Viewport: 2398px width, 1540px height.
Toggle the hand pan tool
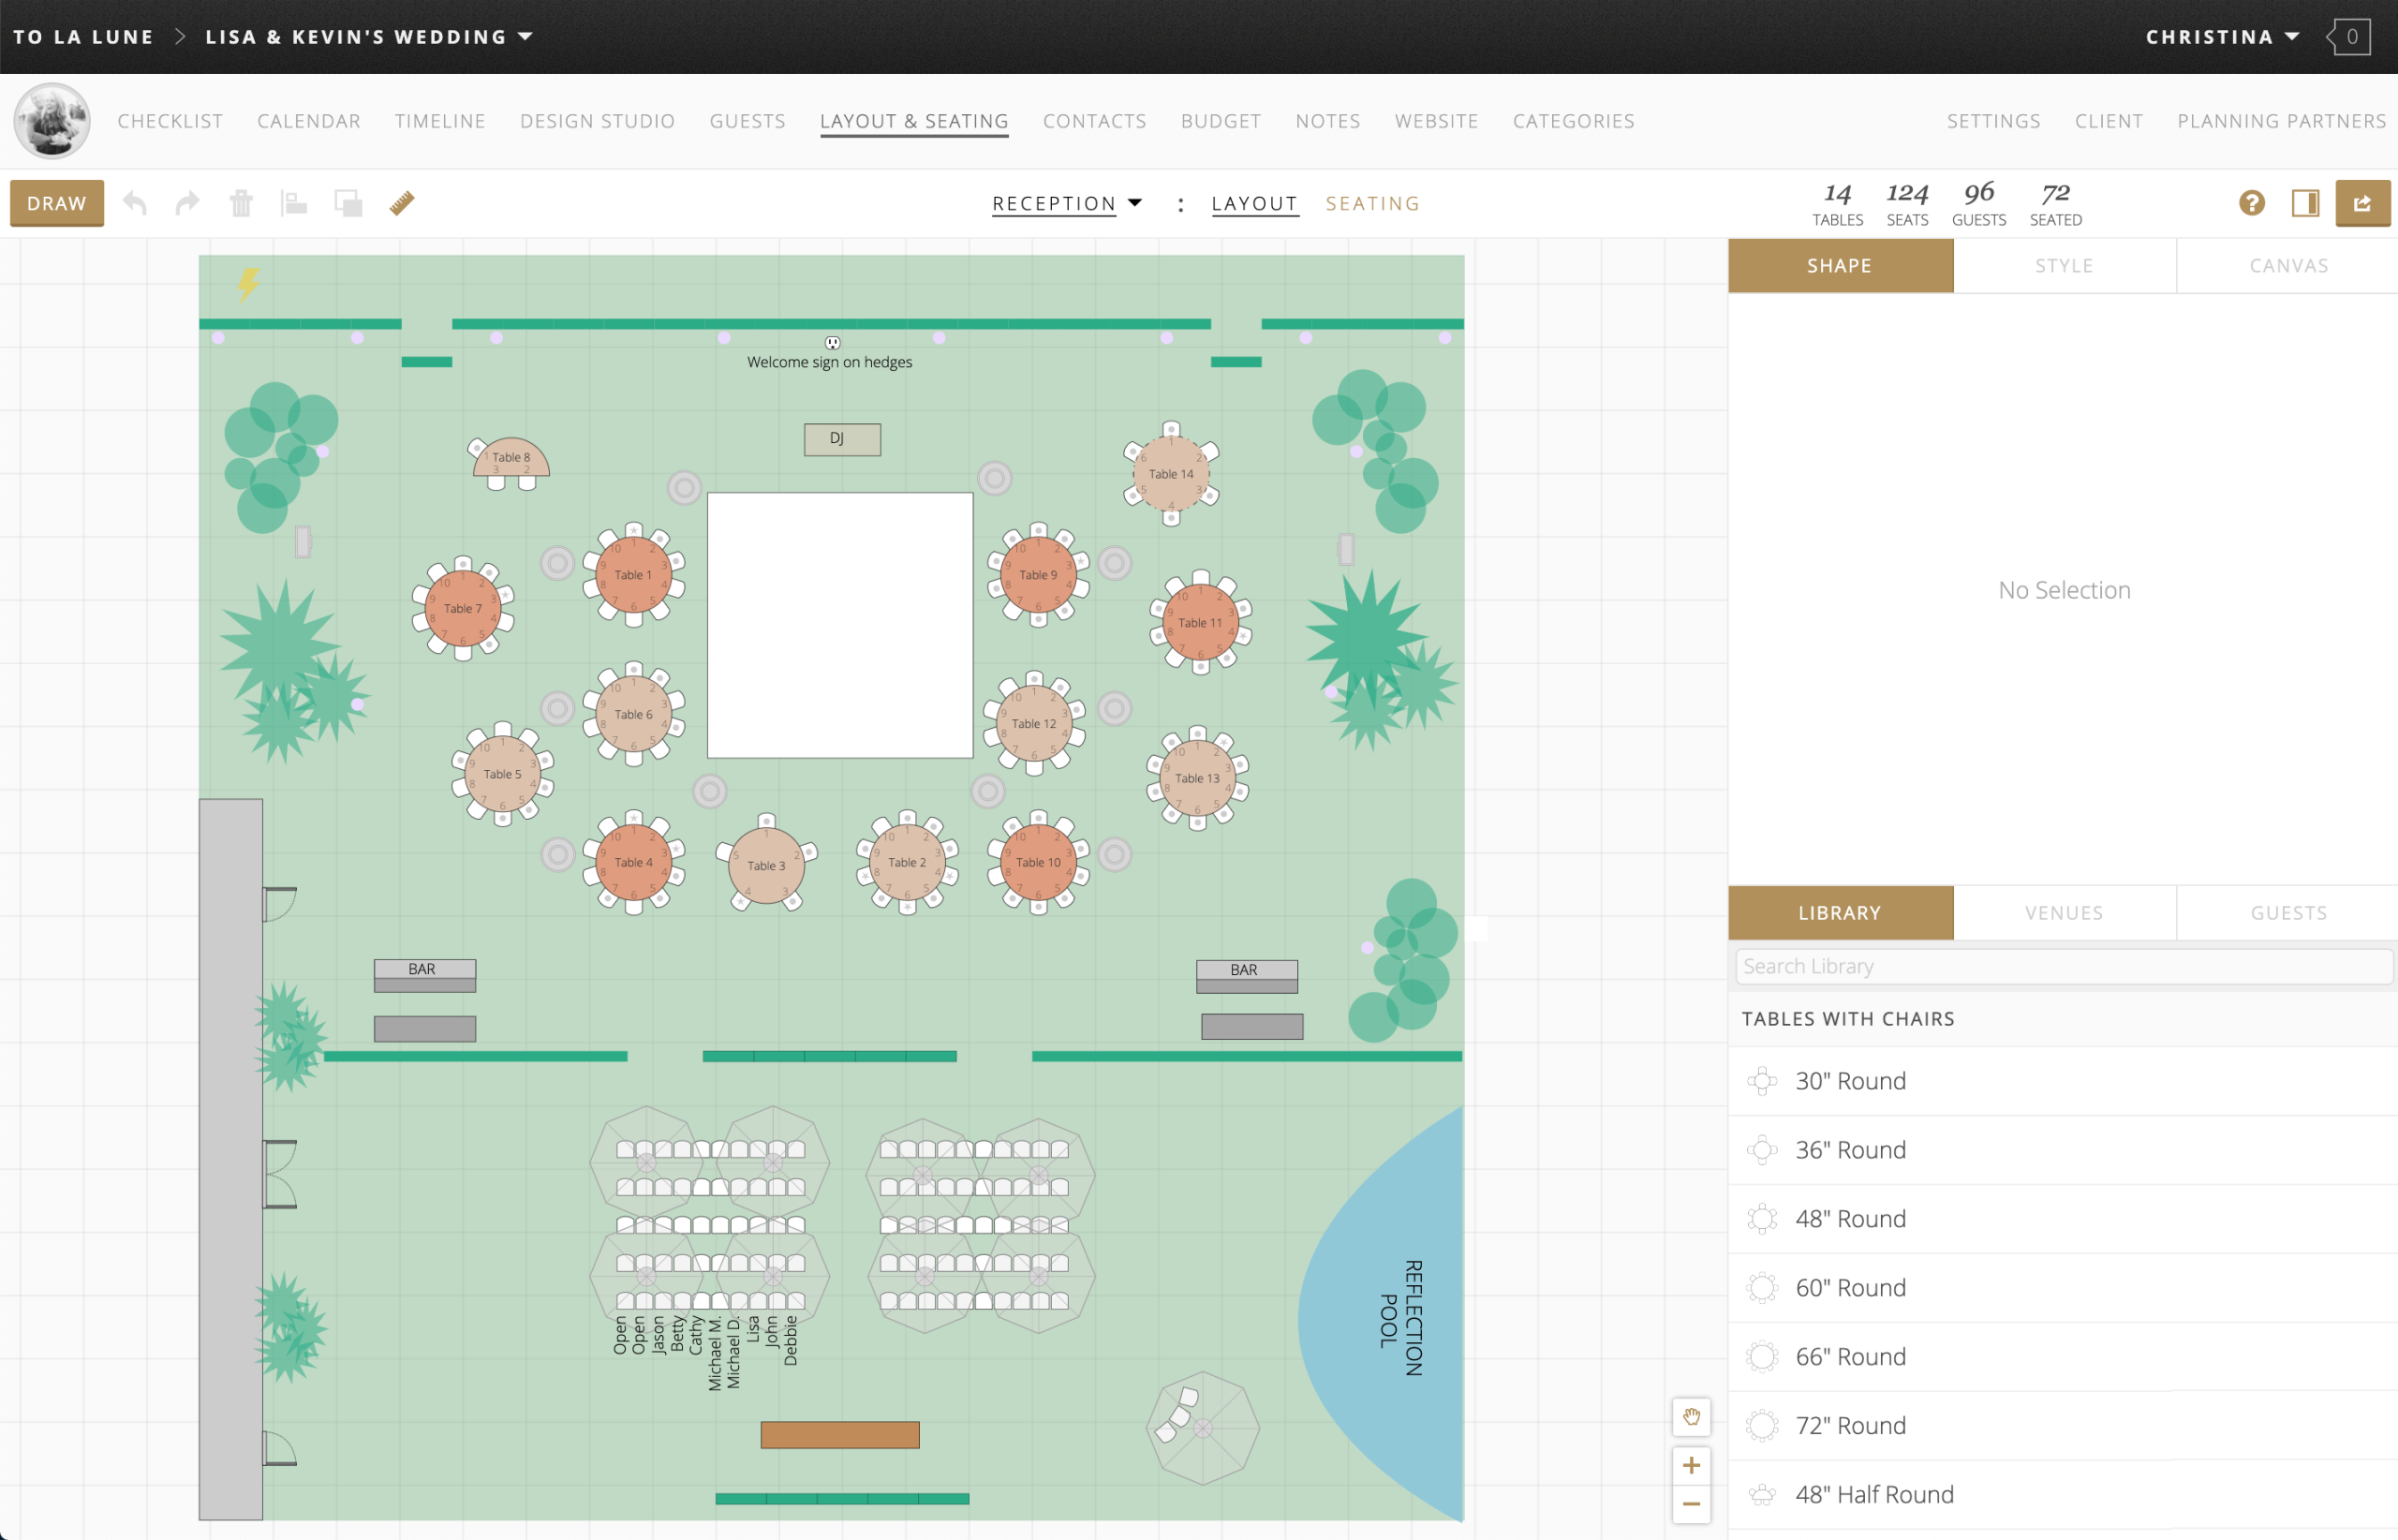coord(1691,1416)
